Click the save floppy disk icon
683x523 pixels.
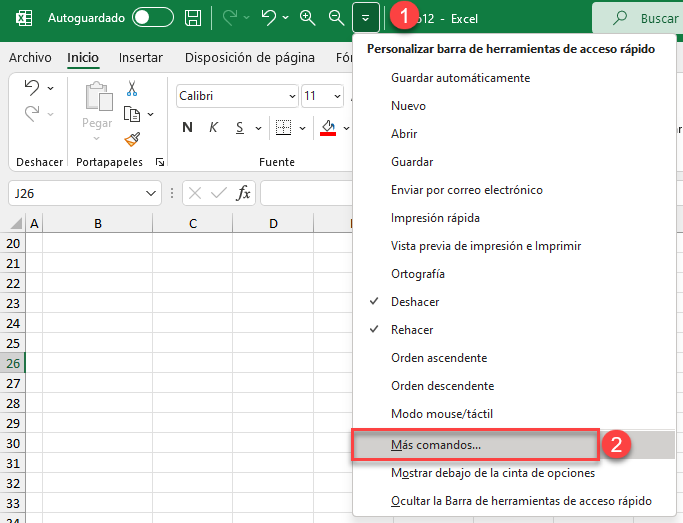pos(193,18)
